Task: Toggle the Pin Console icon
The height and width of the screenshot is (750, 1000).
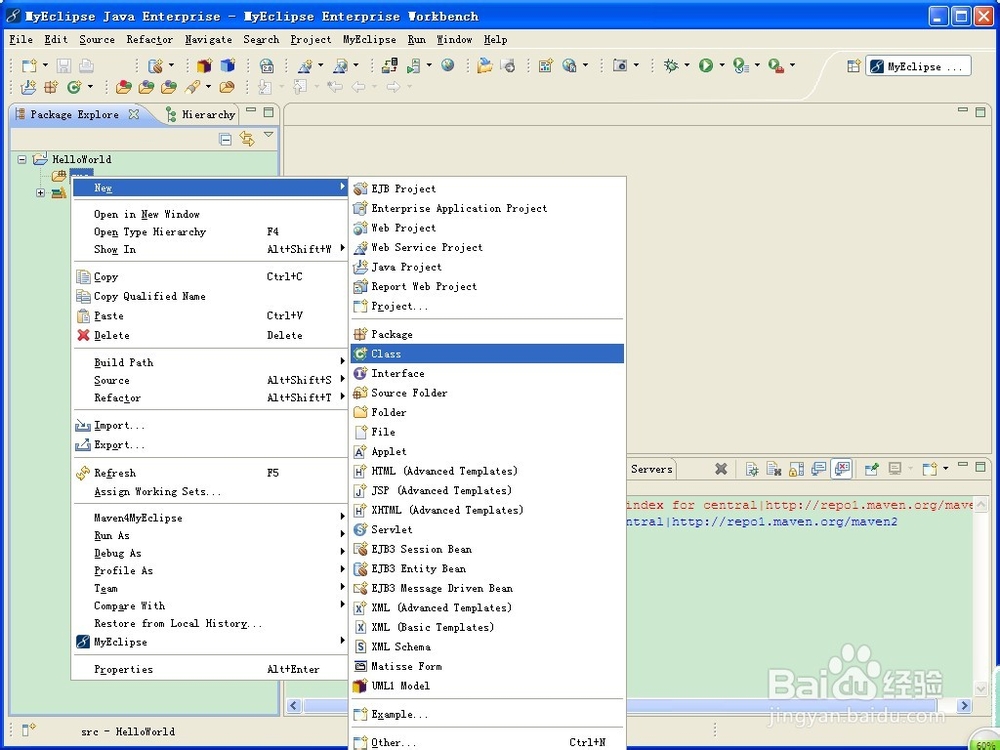Action: click(x=871, y=469)
